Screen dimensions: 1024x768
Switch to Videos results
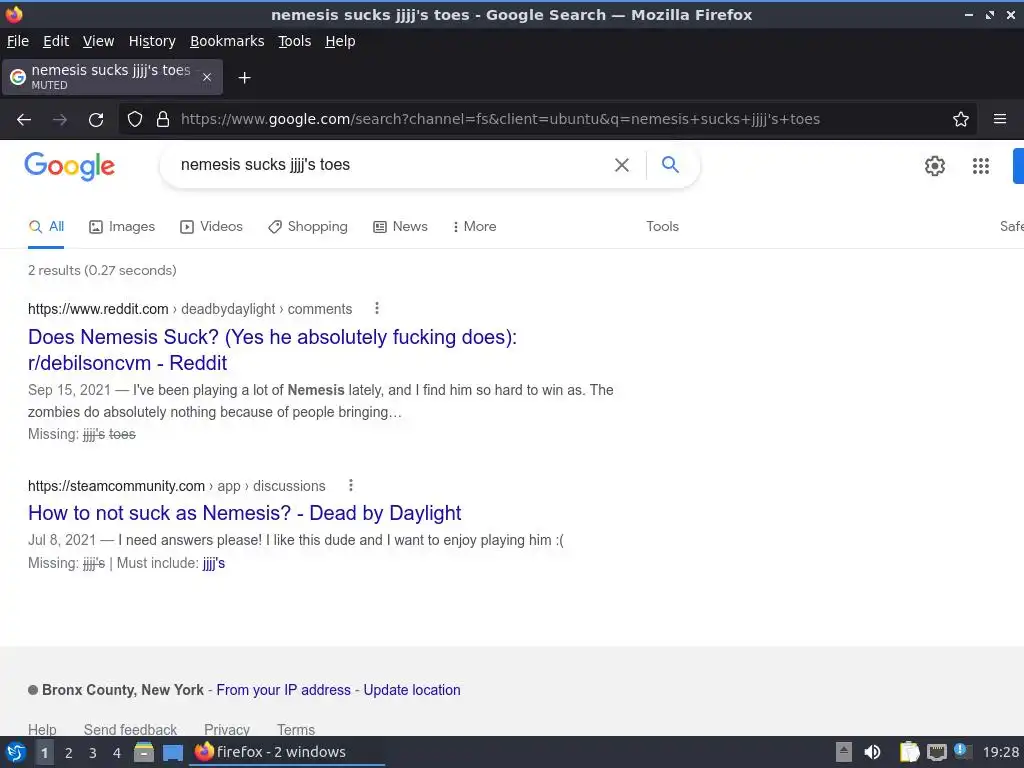(211, 227)
